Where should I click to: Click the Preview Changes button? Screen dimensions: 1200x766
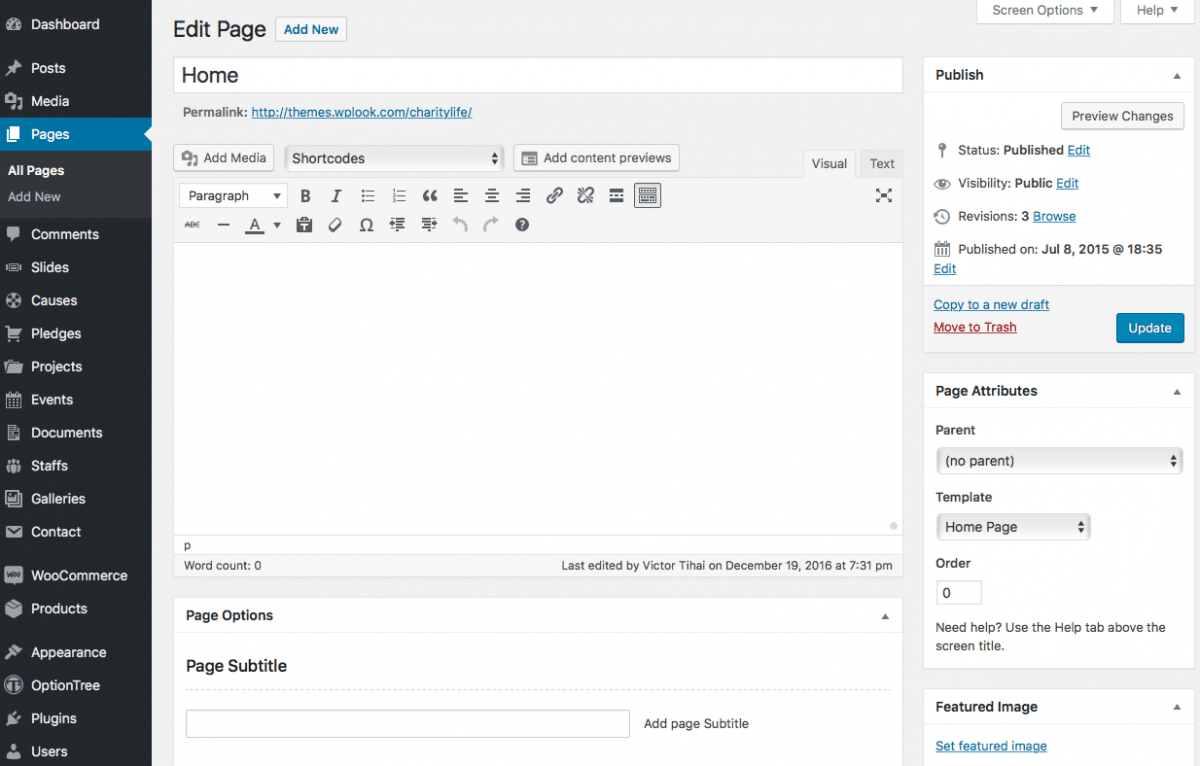pos(1122,116)
